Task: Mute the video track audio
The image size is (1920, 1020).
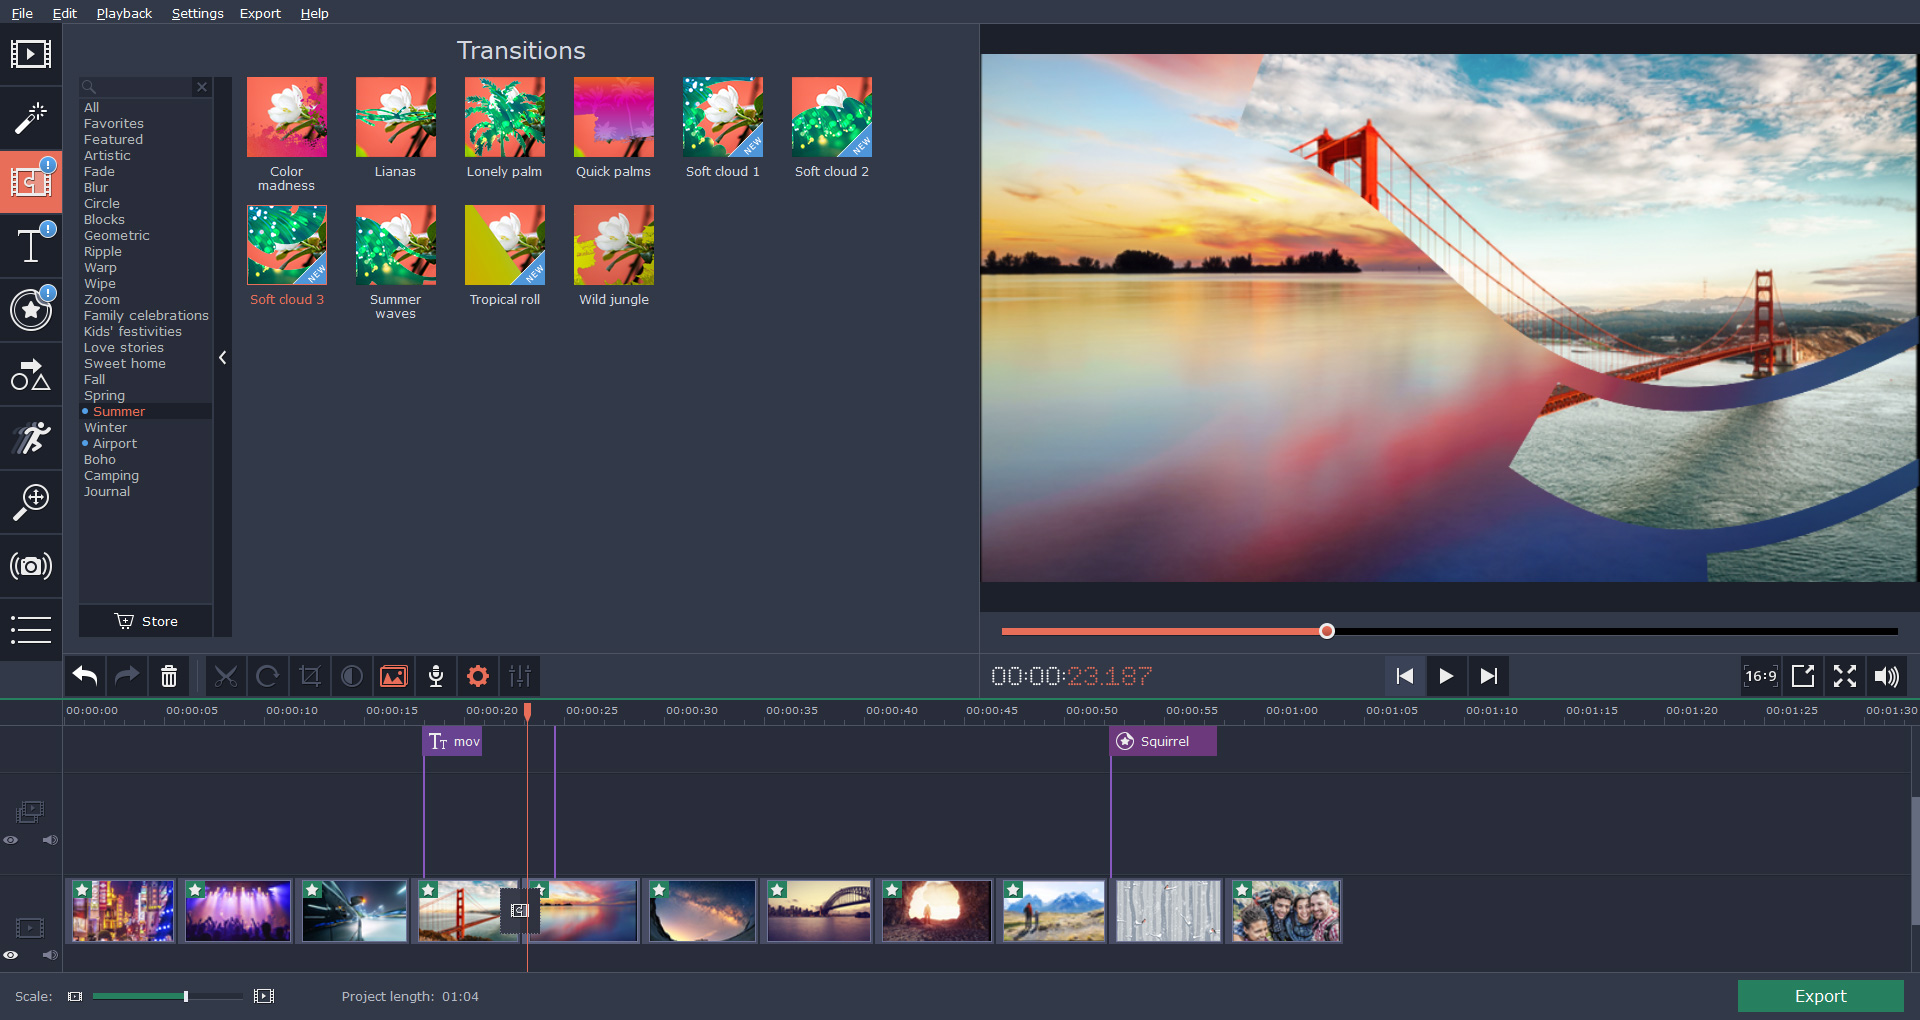Action: click(50, 955)
